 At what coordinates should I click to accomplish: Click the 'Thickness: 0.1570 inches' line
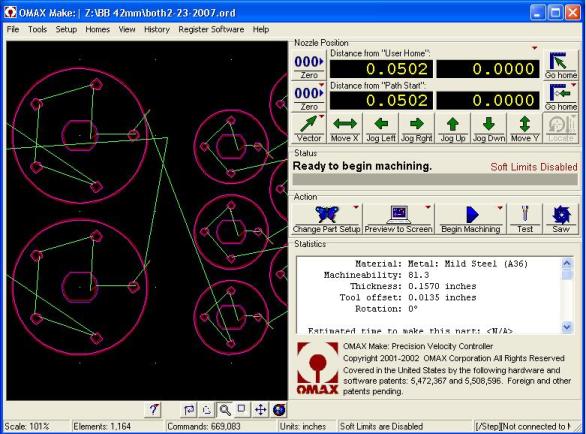413,286
